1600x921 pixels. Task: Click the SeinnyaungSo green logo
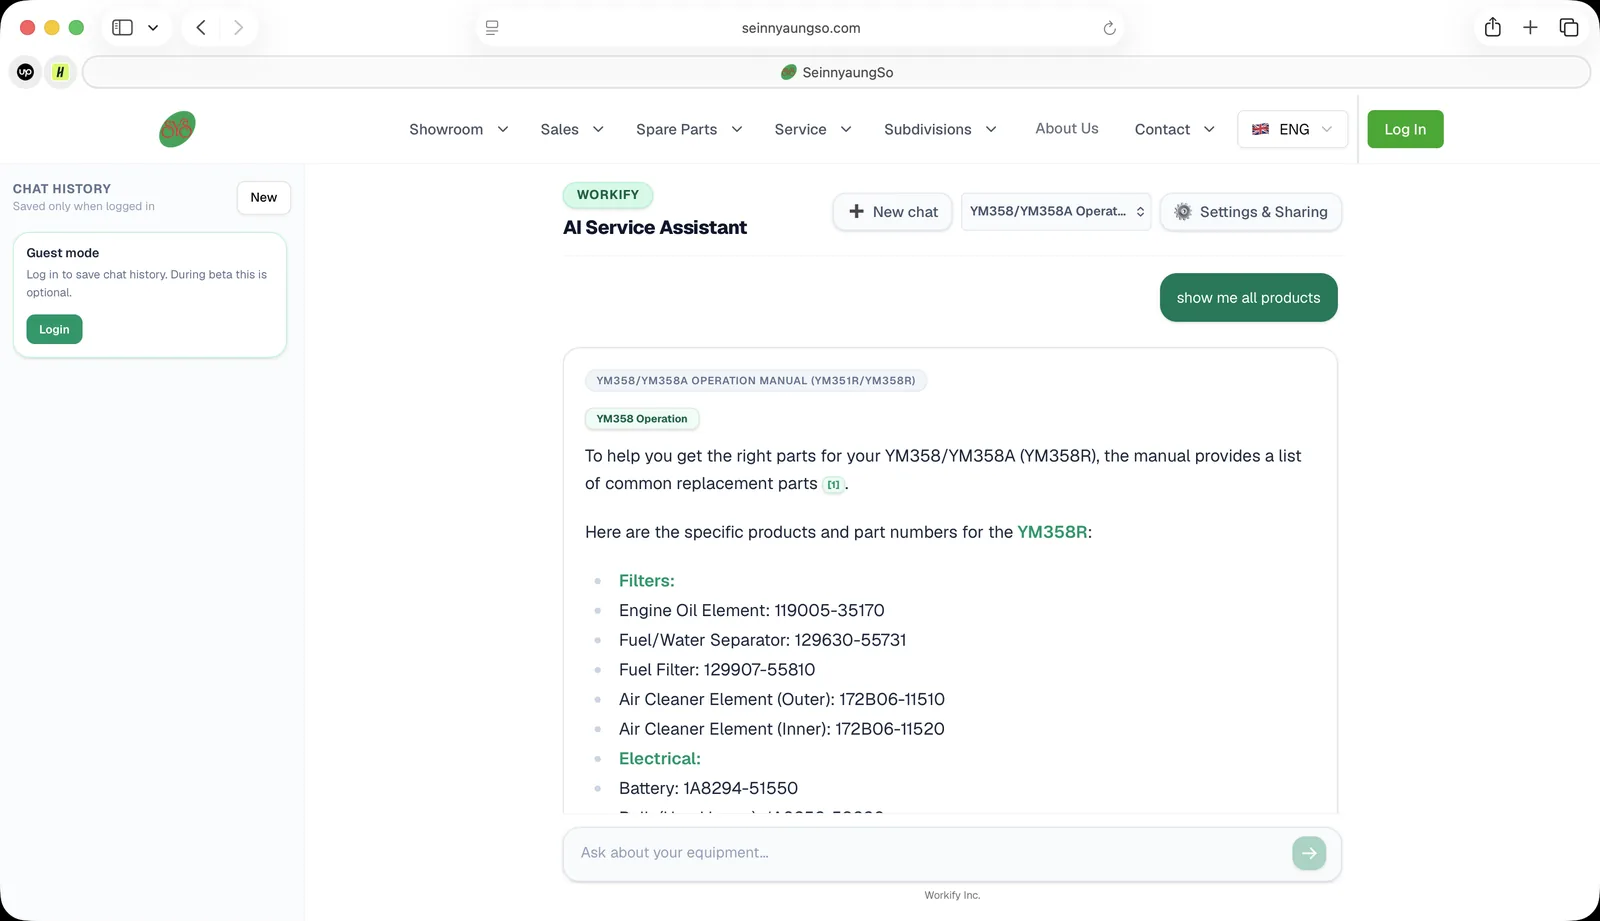177,129
